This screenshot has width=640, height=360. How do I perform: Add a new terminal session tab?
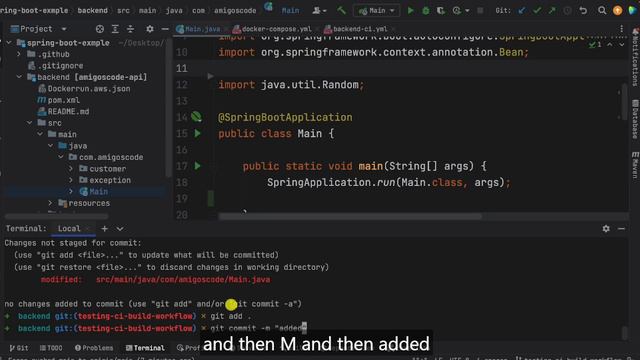(104, 229)
